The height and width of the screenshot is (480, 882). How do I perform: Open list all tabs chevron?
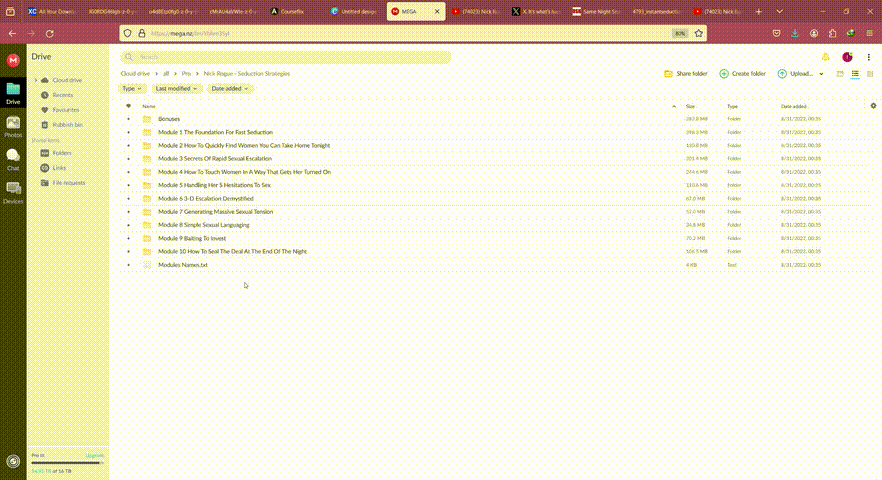[x=780, y=11]
